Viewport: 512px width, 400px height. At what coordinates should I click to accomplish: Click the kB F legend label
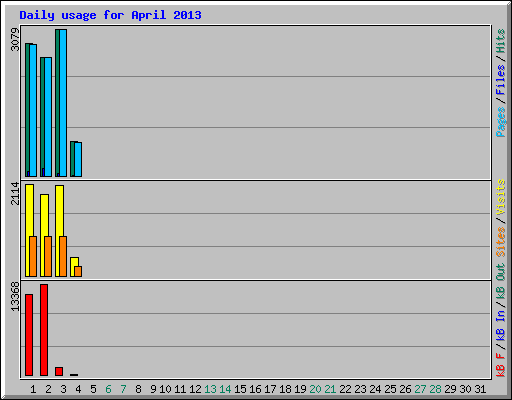500,365
